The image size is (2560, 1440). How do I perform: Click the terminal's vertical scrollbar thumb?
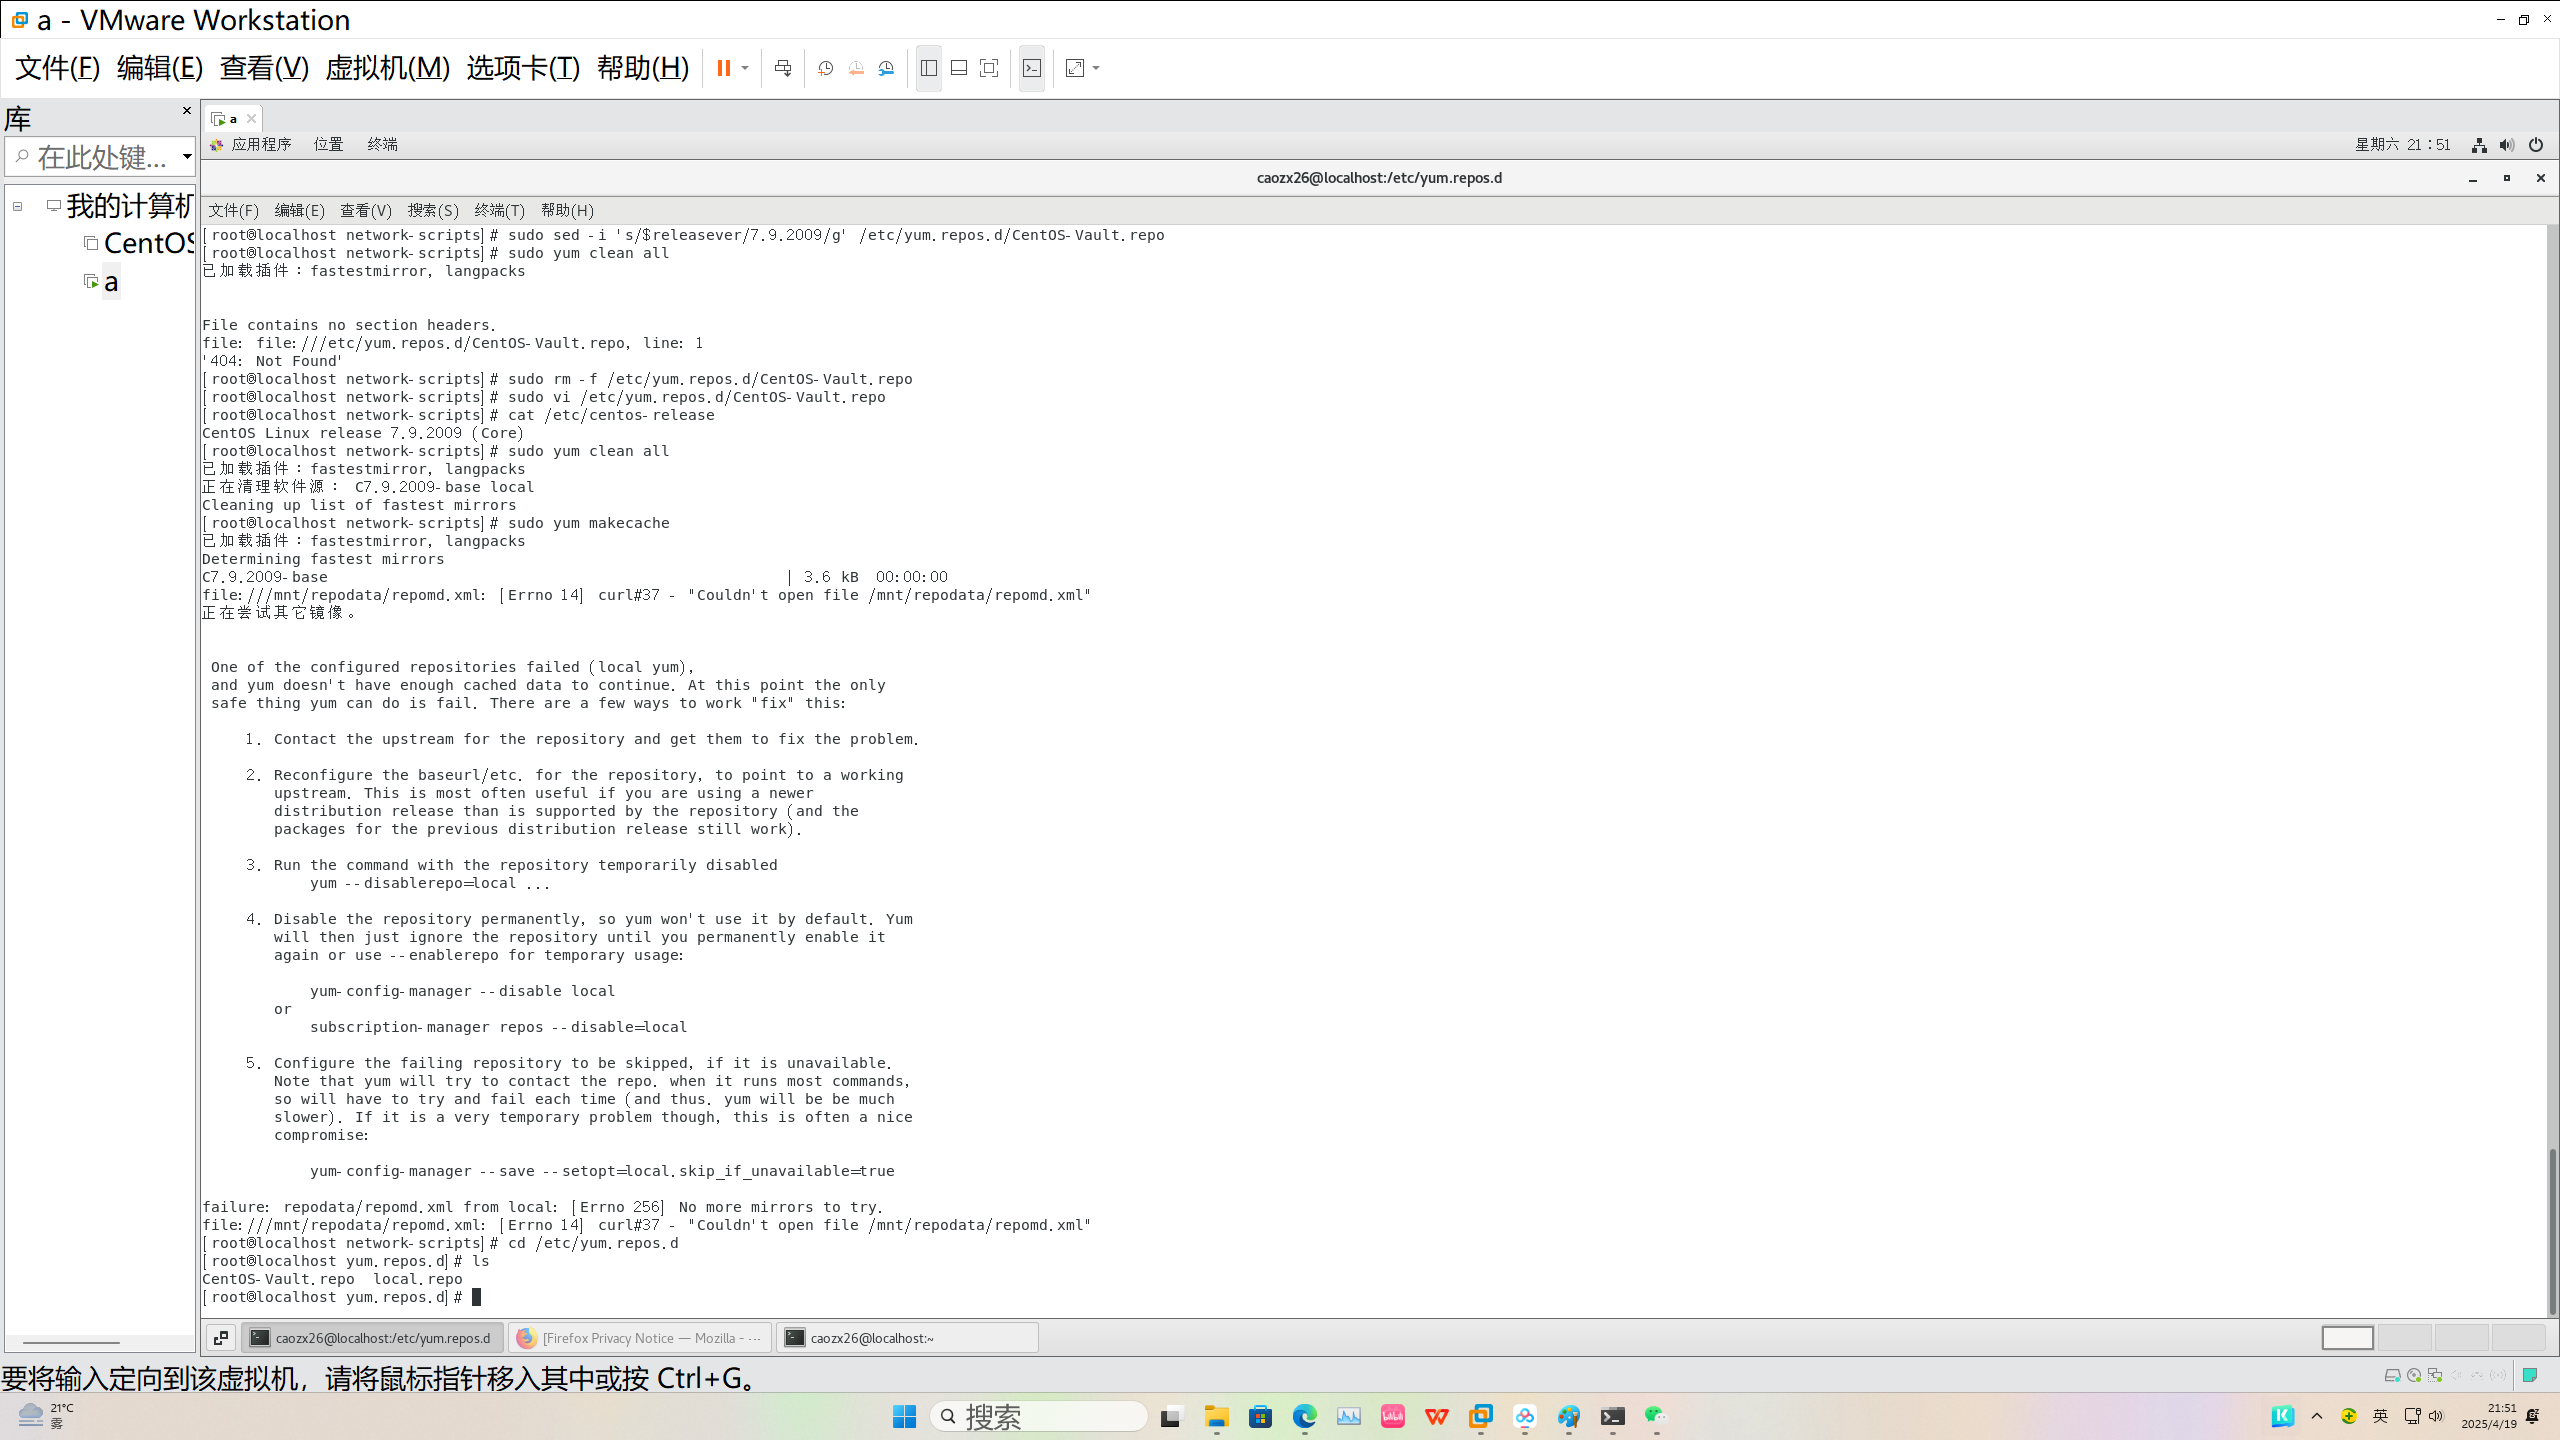pyautogui.click(x=2552, y=1230)
